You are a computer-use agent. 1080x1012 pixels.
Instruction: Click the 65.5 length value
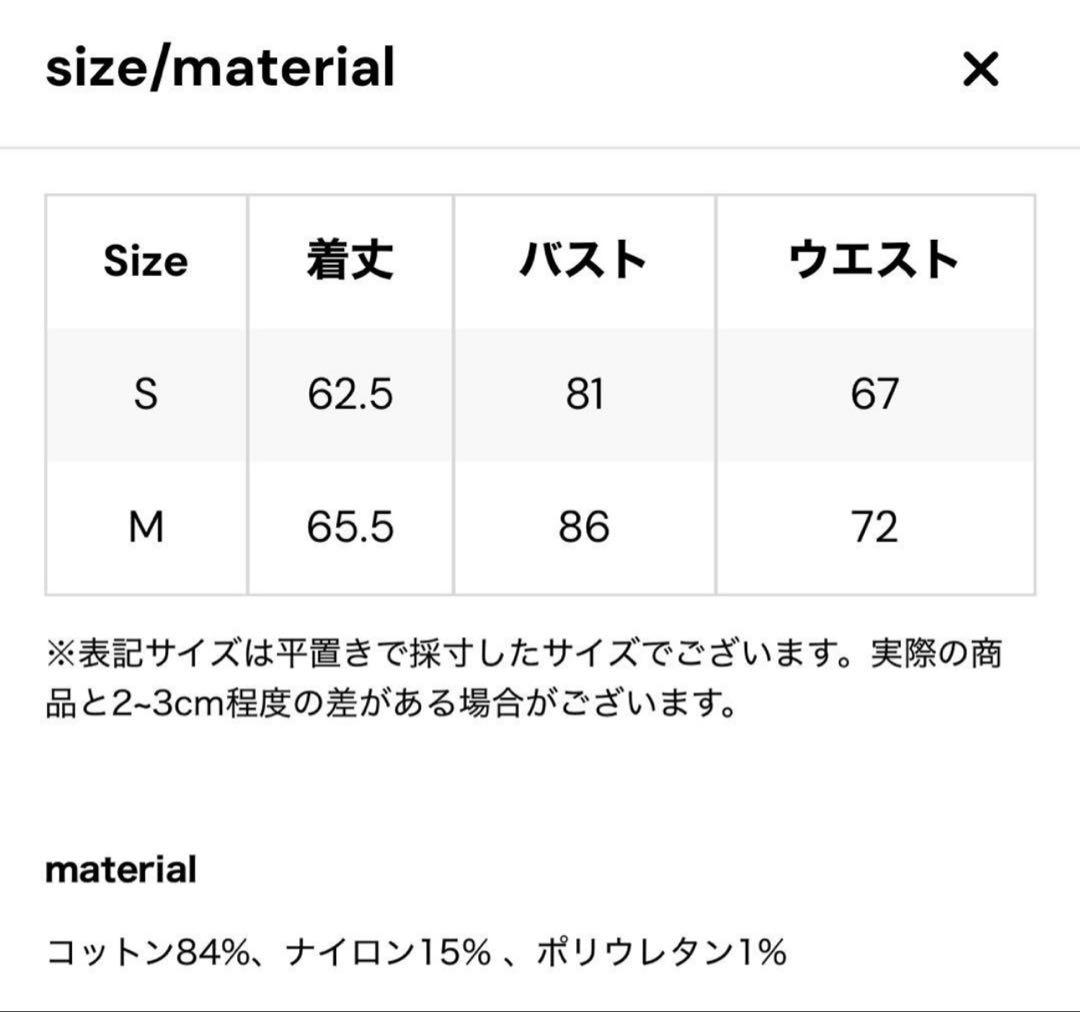pos(350,527)
